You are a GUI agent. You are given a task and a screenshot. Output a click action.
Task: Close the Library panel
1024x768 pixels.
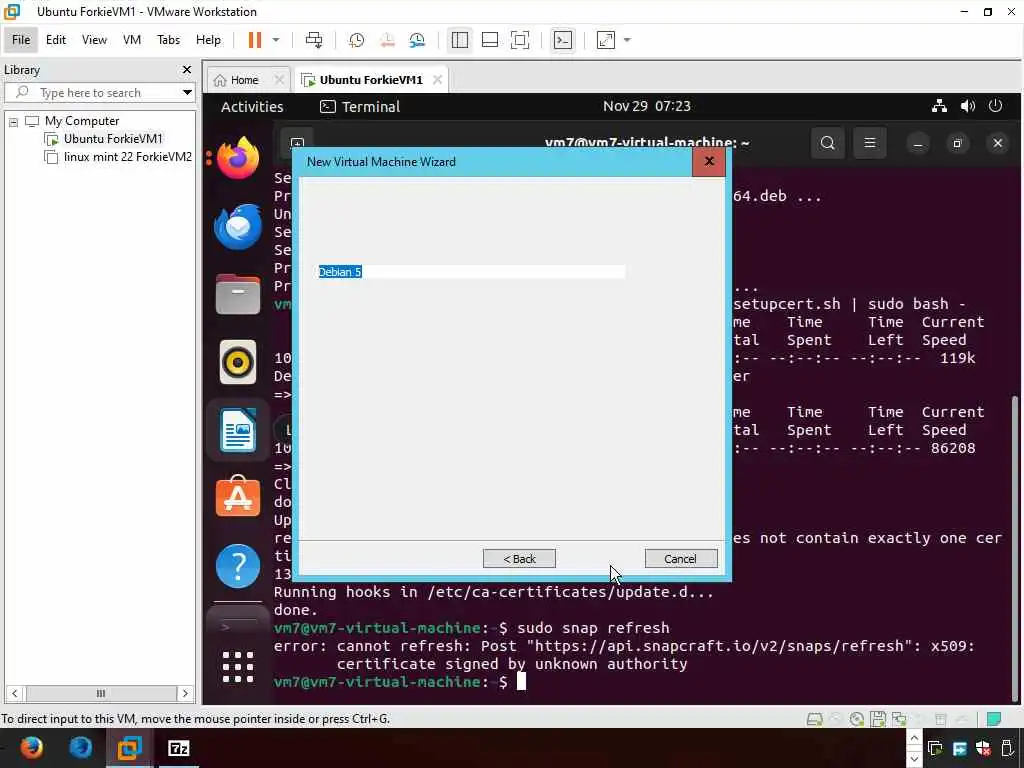(187, 69)
